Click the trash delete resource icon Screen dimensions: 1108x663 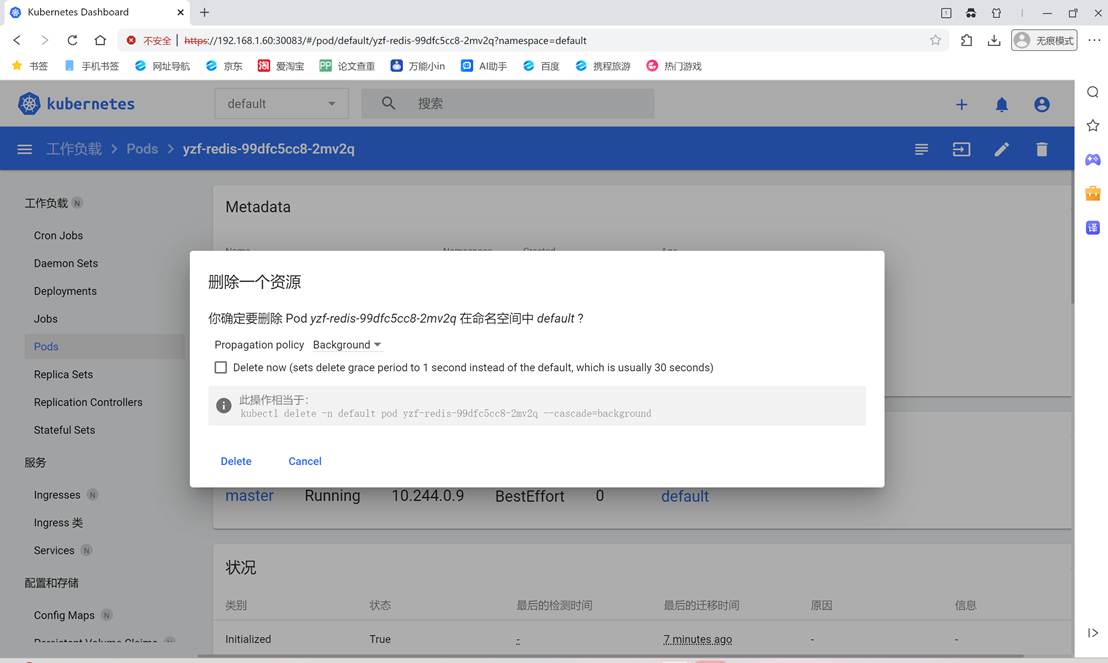click(1042, 149)
